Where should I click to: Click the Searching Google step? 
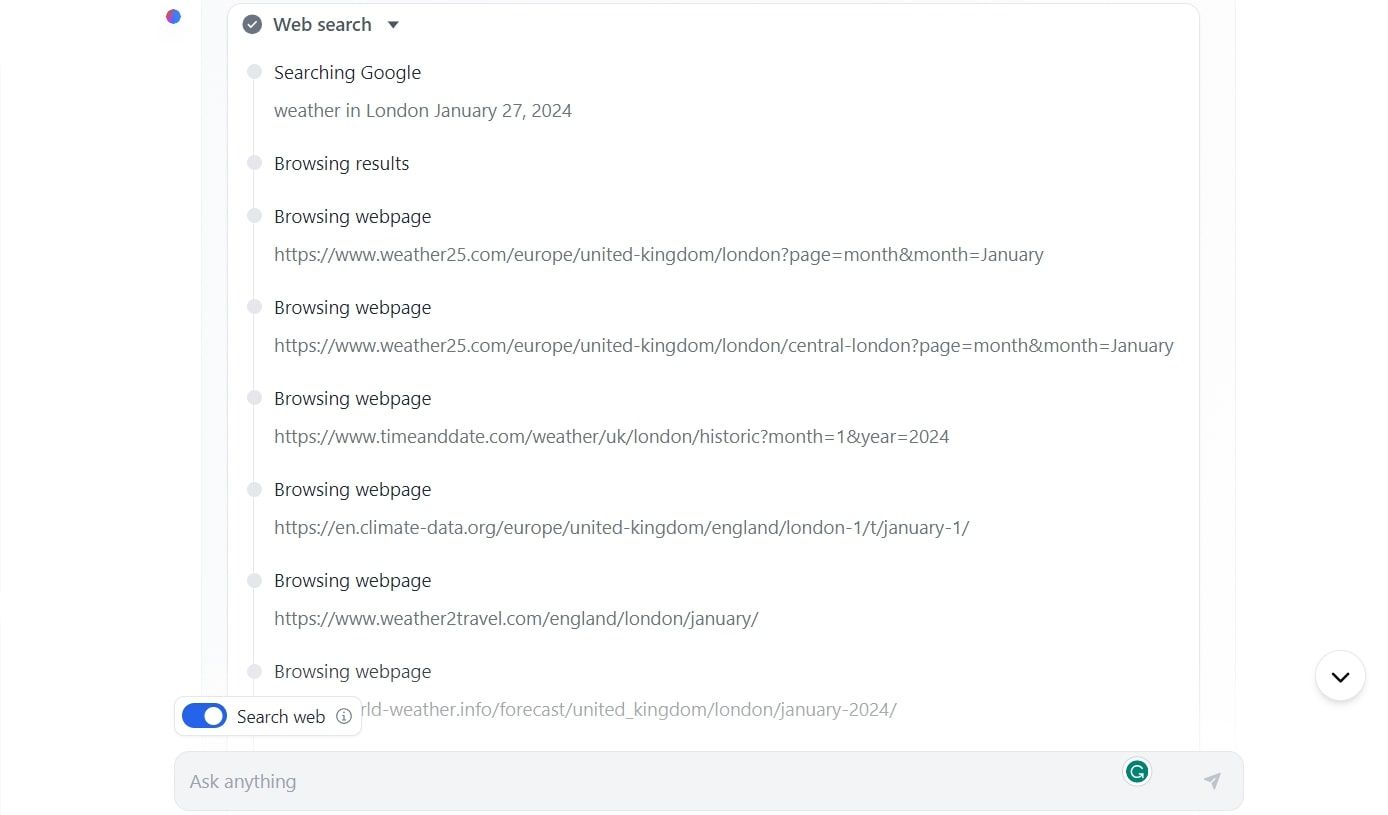(x=347, y=72)
